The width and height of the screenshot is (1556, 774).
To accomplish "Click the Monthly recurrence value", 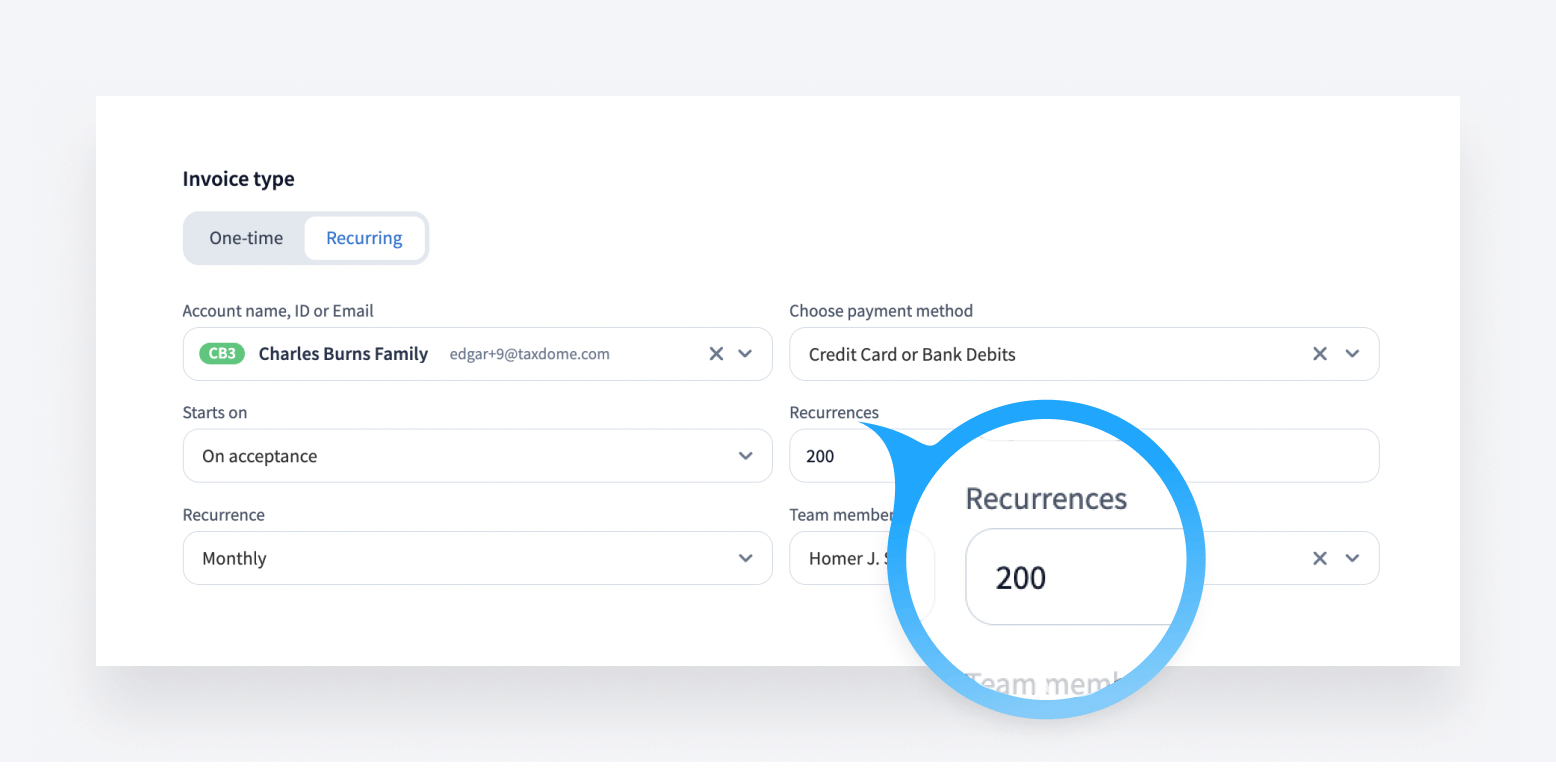I will coord(234,558).
